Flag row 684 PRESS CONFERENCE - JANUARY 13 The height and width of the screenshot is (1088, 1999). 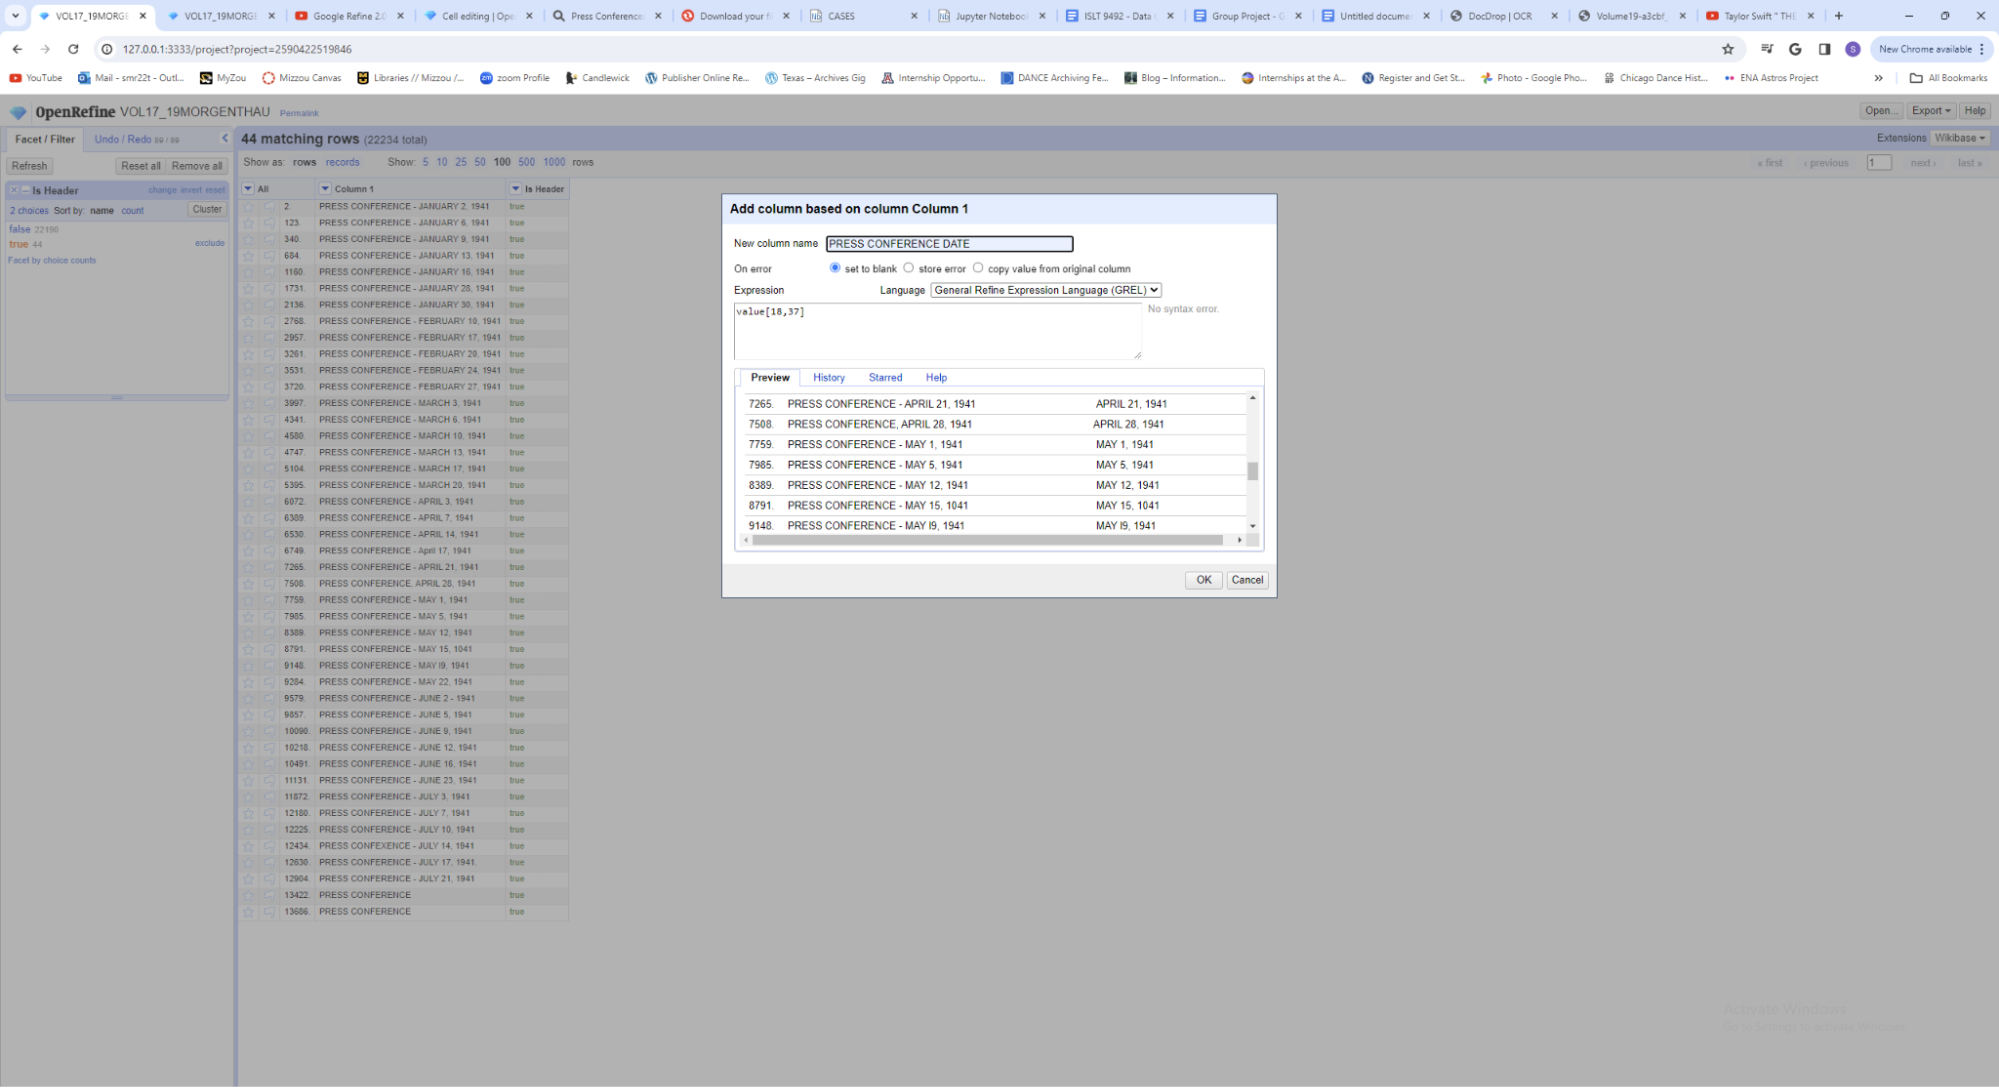click(269, 256)
